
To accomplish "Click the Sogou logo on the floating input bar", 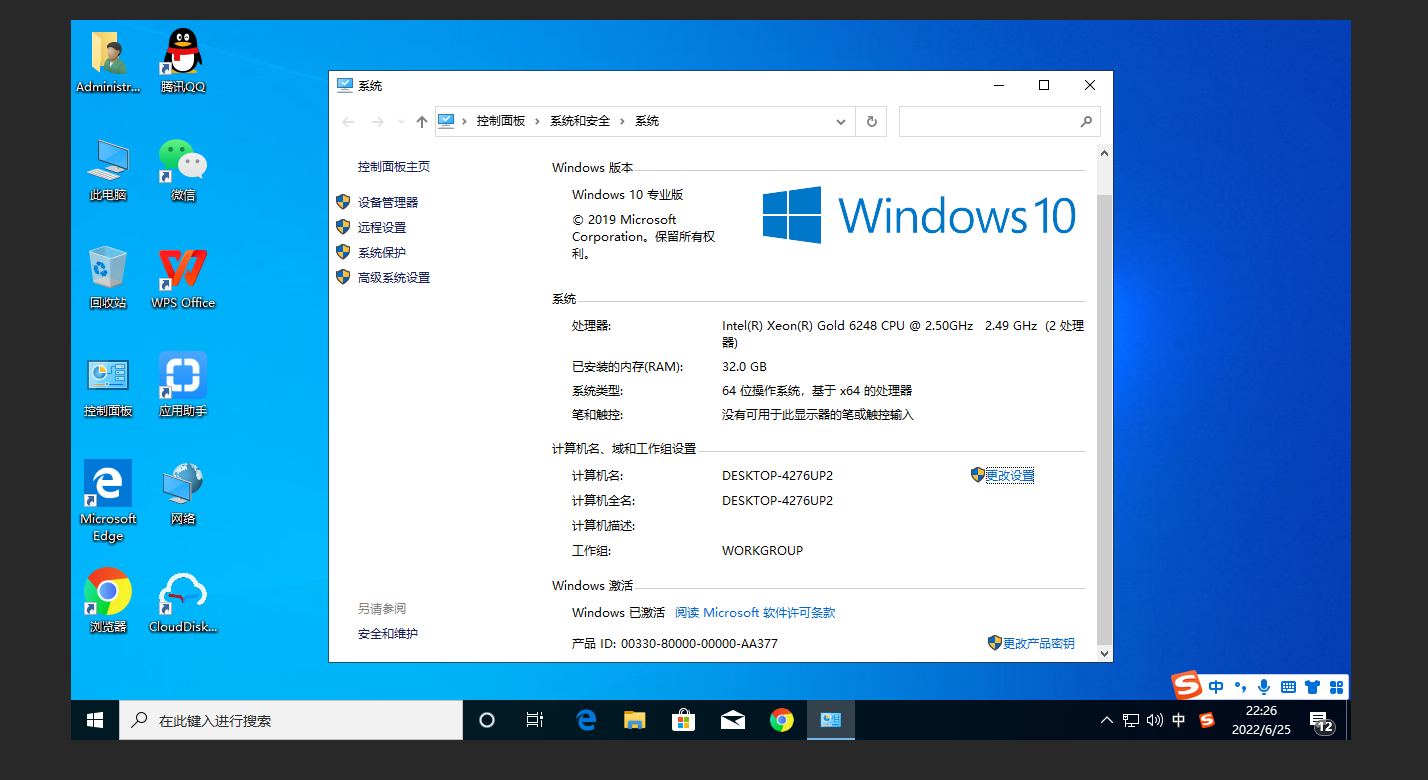I will pyautogui.click(x=1188, y=685).
